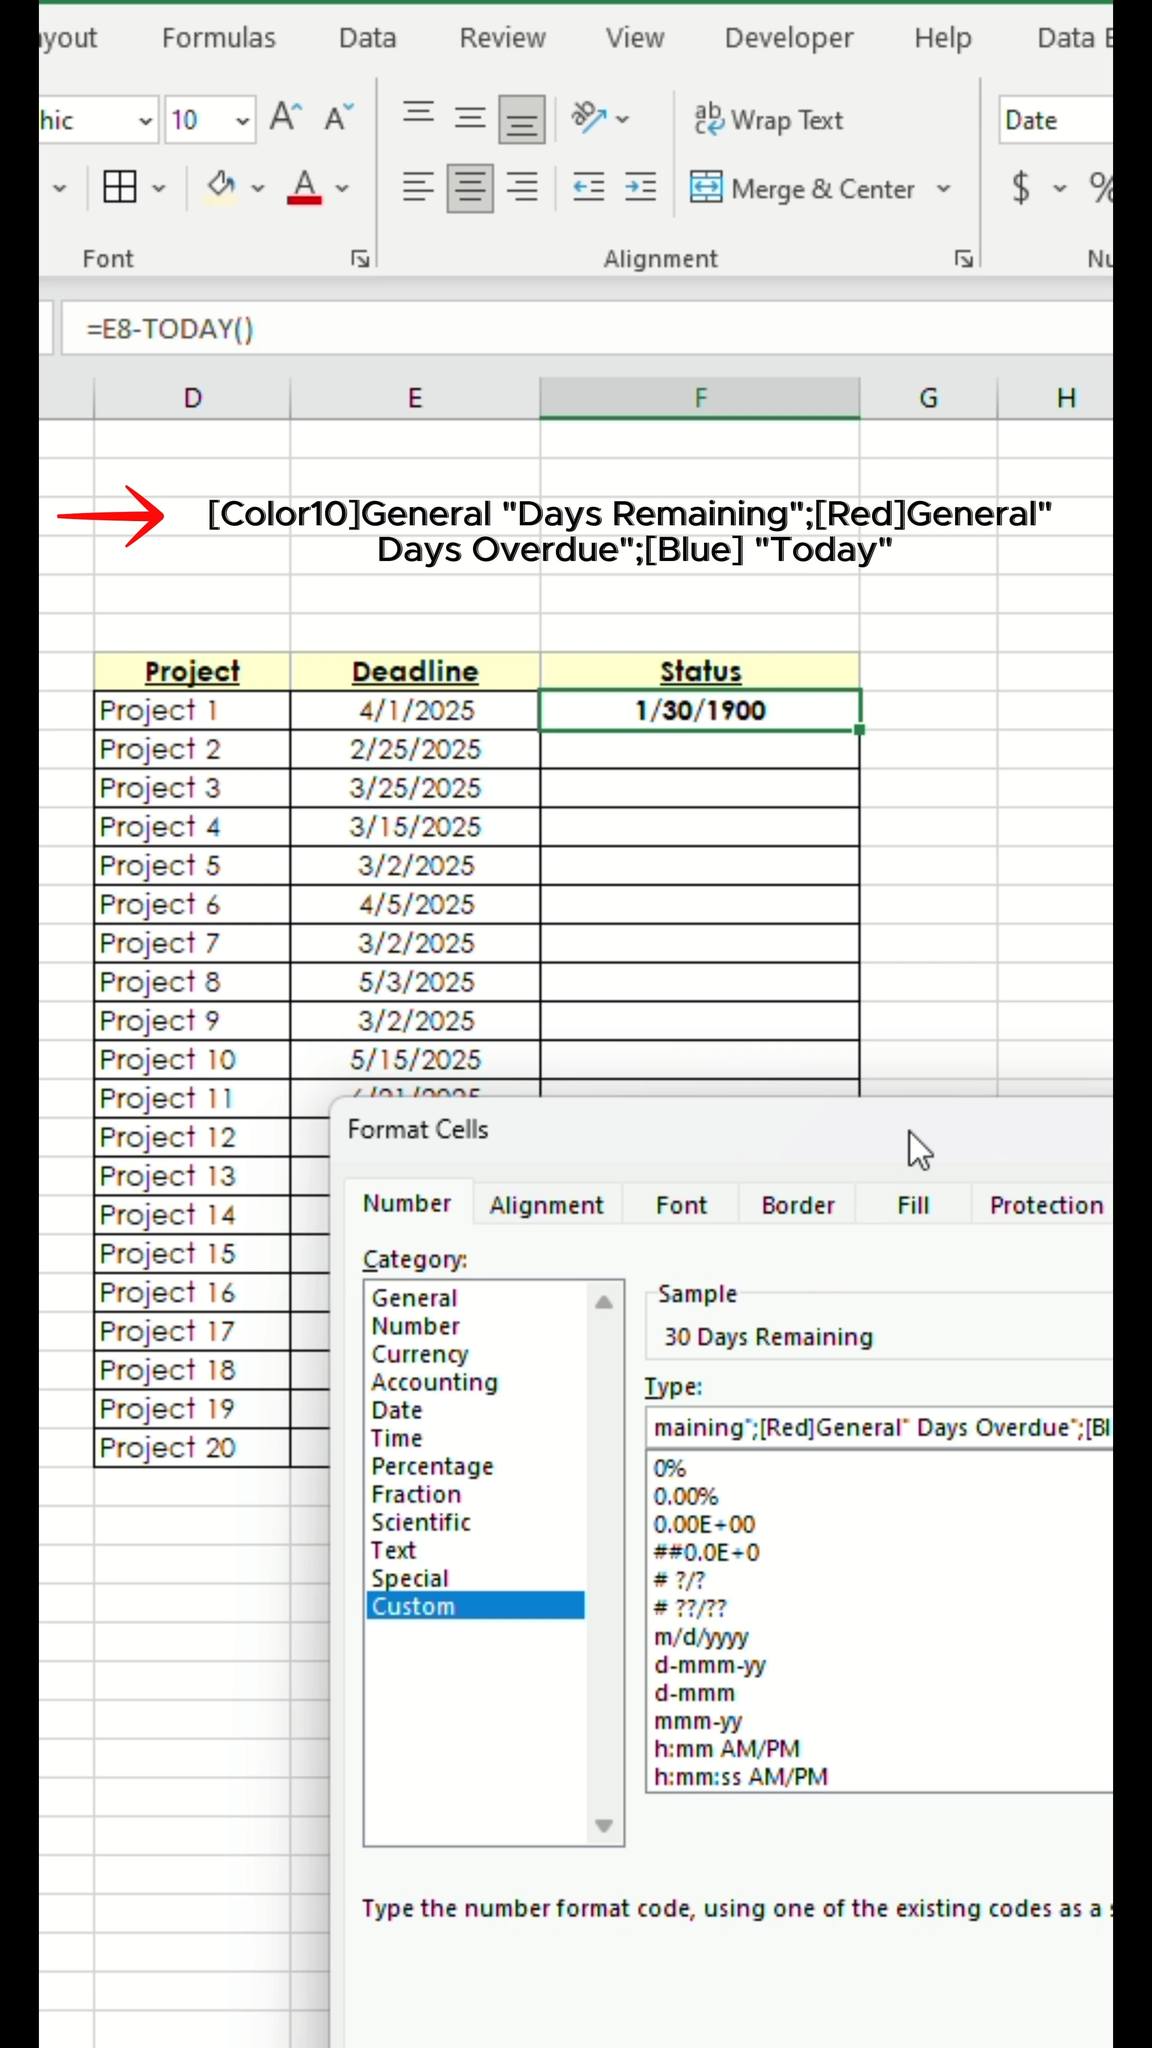The height and width of the screenshot is (2048, 1152).
Task: Toggle bottom align button
Action: coord(522,119)
